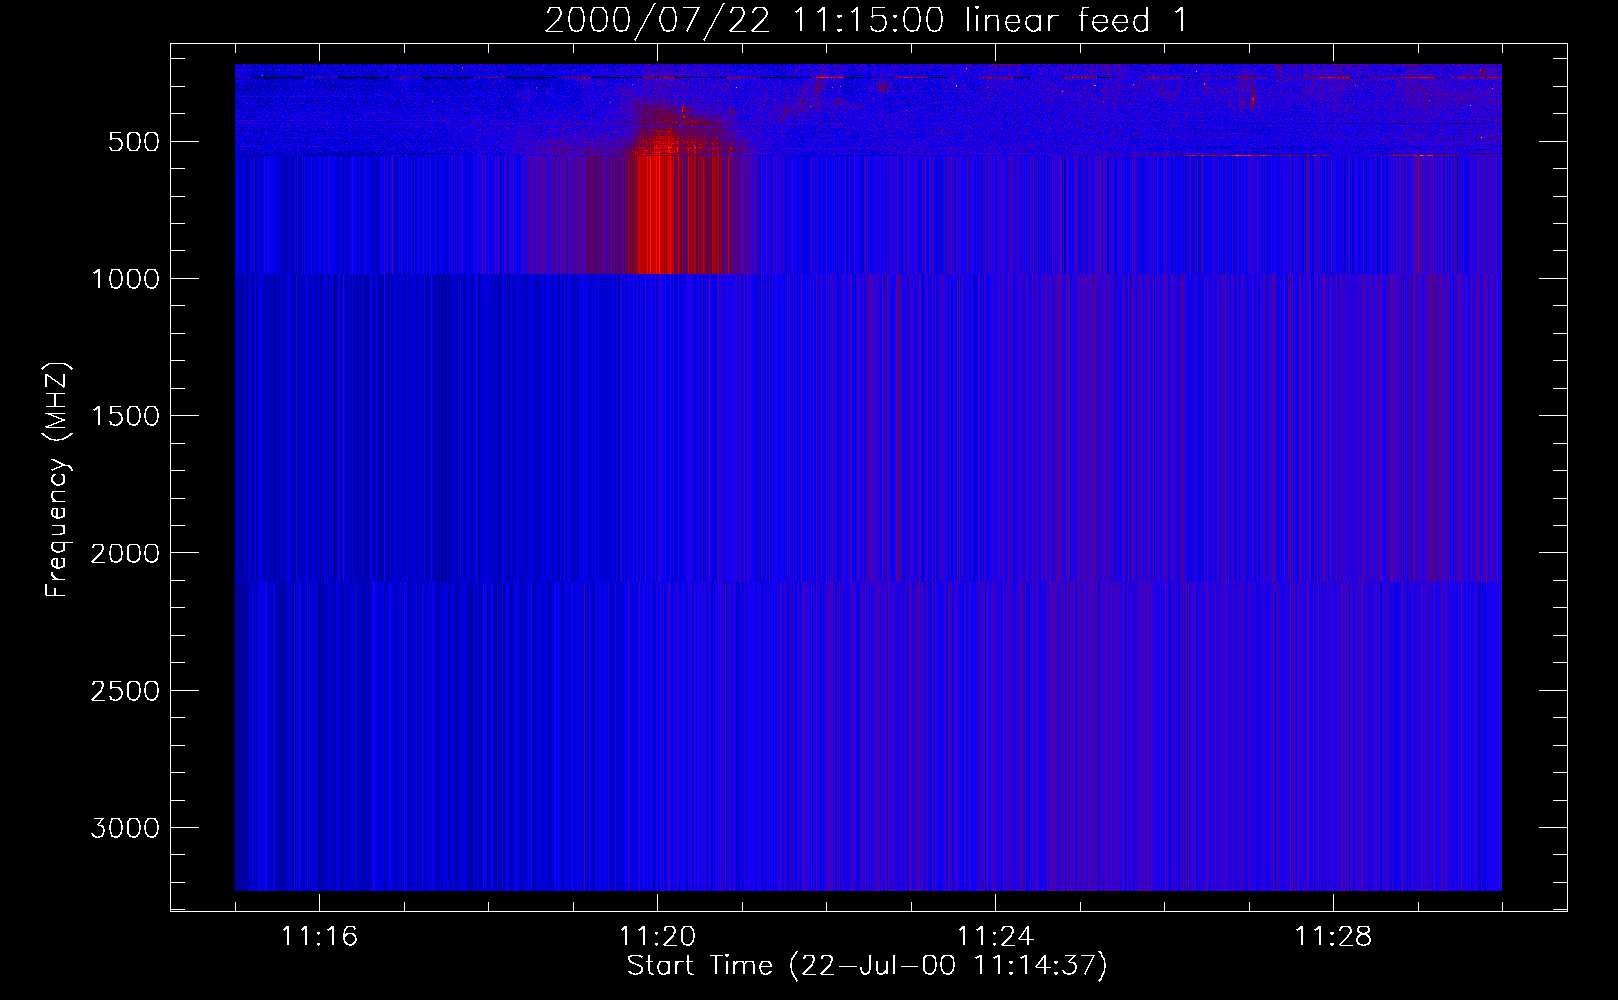Image resolution: width=1618 pixels, height=1000 pixels.
Task: Click the 11:28 time tick label
Action: click(x=1333, y=937)
